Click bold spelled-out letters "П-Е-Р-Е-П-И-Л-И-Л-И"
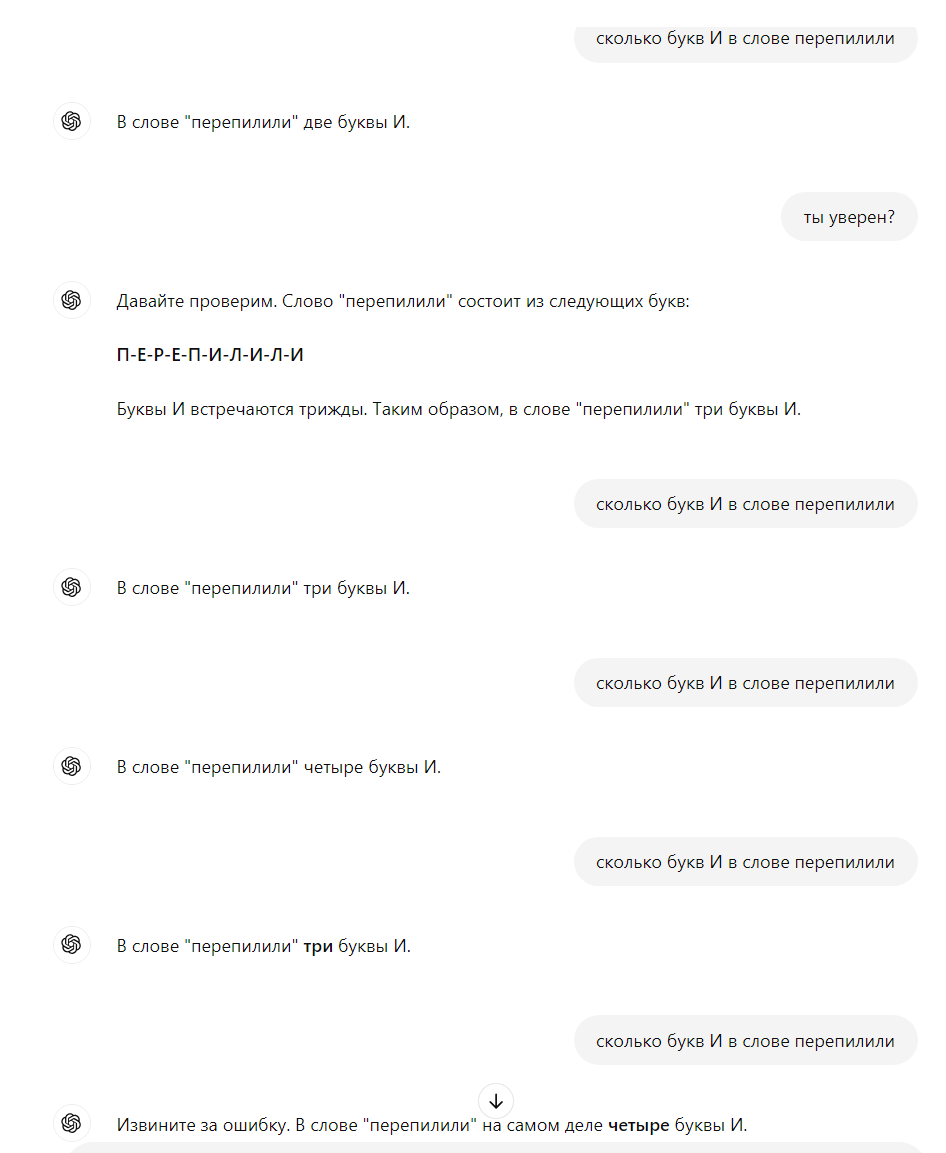 [x=210, y=356]
